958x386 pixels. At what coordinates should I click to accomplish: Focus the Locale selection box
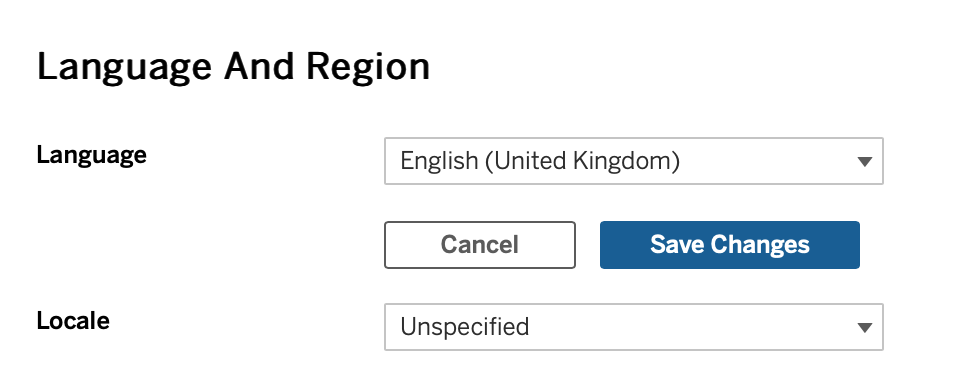pyautogui.click(x=634, y=327)
